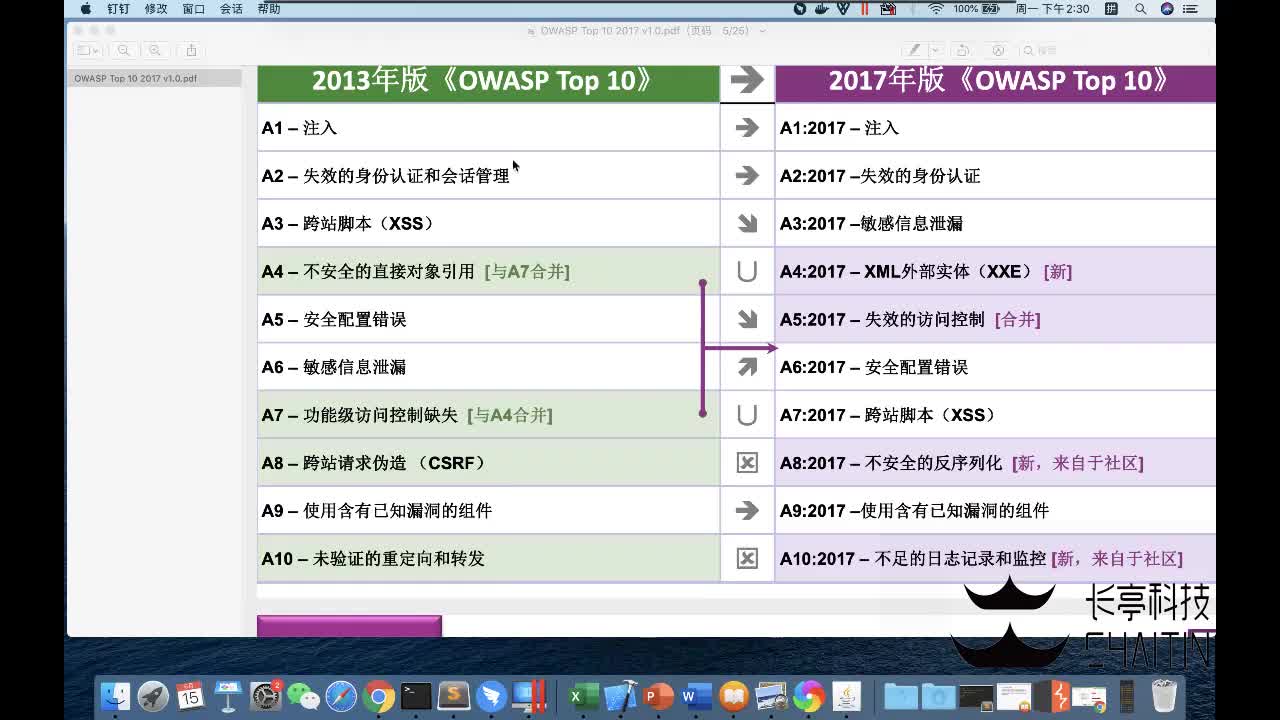The width and height of the screenshot is (1280, 720).
Task: Select OWASP Top 10 2017 v1.0.pdf in sidebar
Action: pyautogui.click(x=154, y=78)
